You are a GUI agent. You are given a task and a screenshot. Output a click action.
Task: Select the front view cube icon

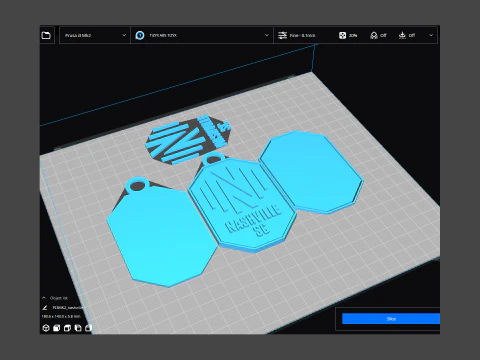coord(57,328)
